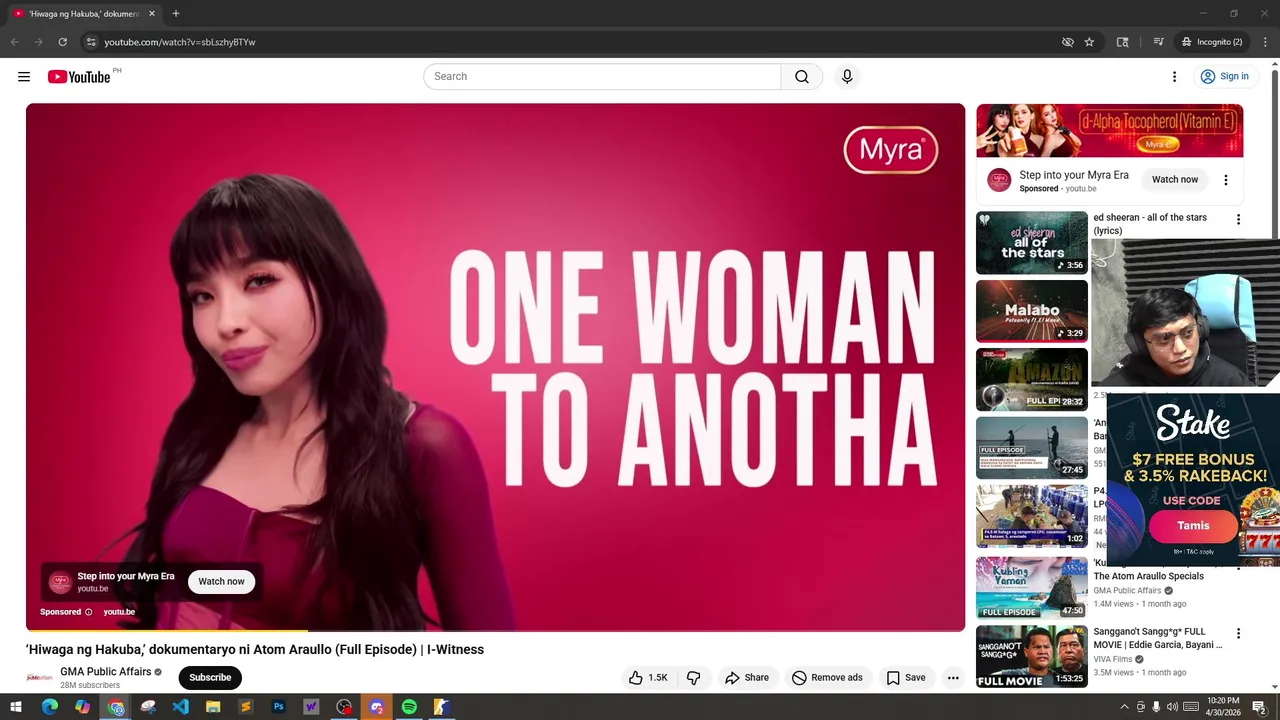Viewport: 1280px width, 720px height.
Task: Open Chrome three-dot menu
Action: point(1265,42)
